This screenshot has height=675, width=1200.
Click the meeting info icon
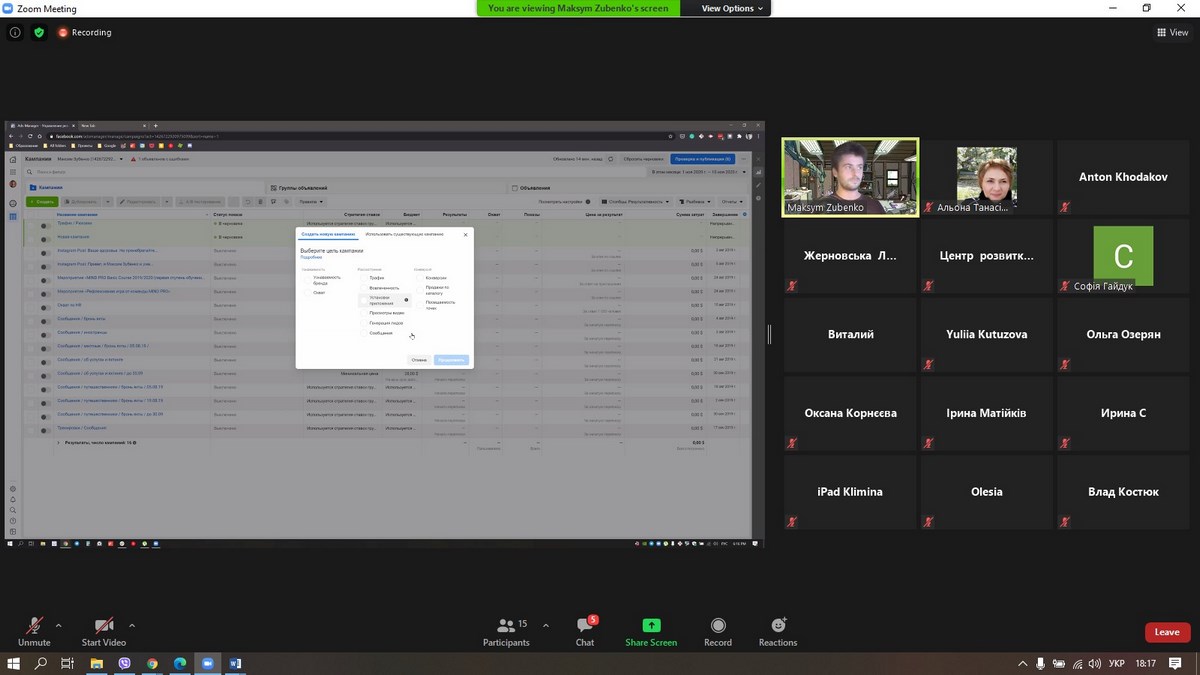click(15, 32)
